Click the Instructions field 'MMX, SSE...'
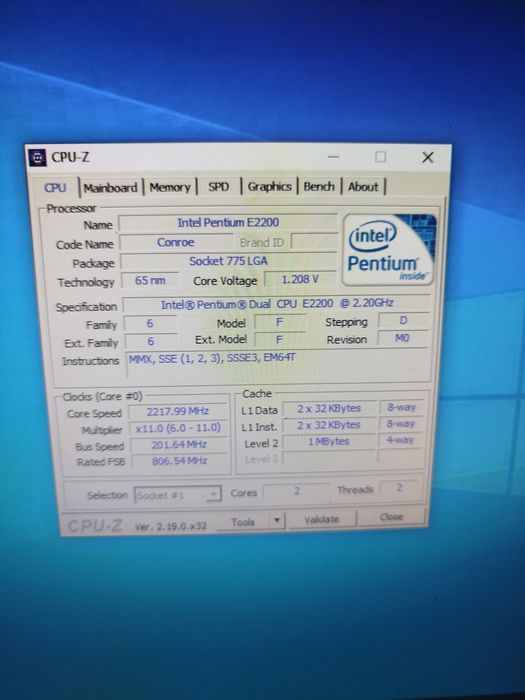This screenshot has height=700, width=525. tap(279, 364)
